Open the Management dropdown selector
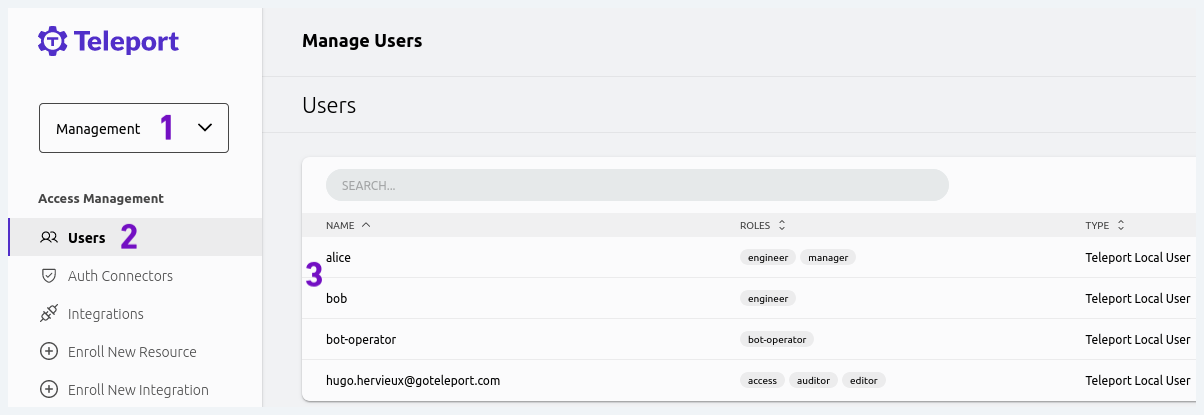This screenshot has height=415, width=1204. 134,128
